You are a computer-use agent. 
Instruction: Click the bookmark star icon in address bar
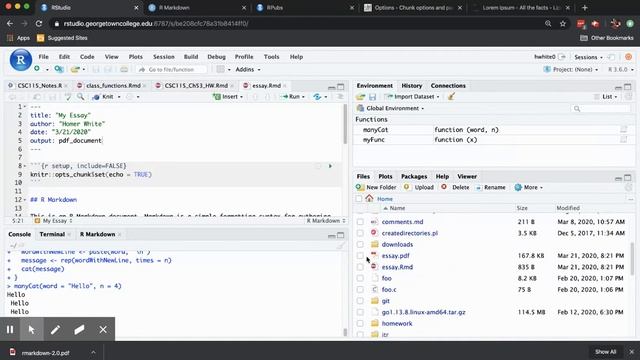coord(563,24)
